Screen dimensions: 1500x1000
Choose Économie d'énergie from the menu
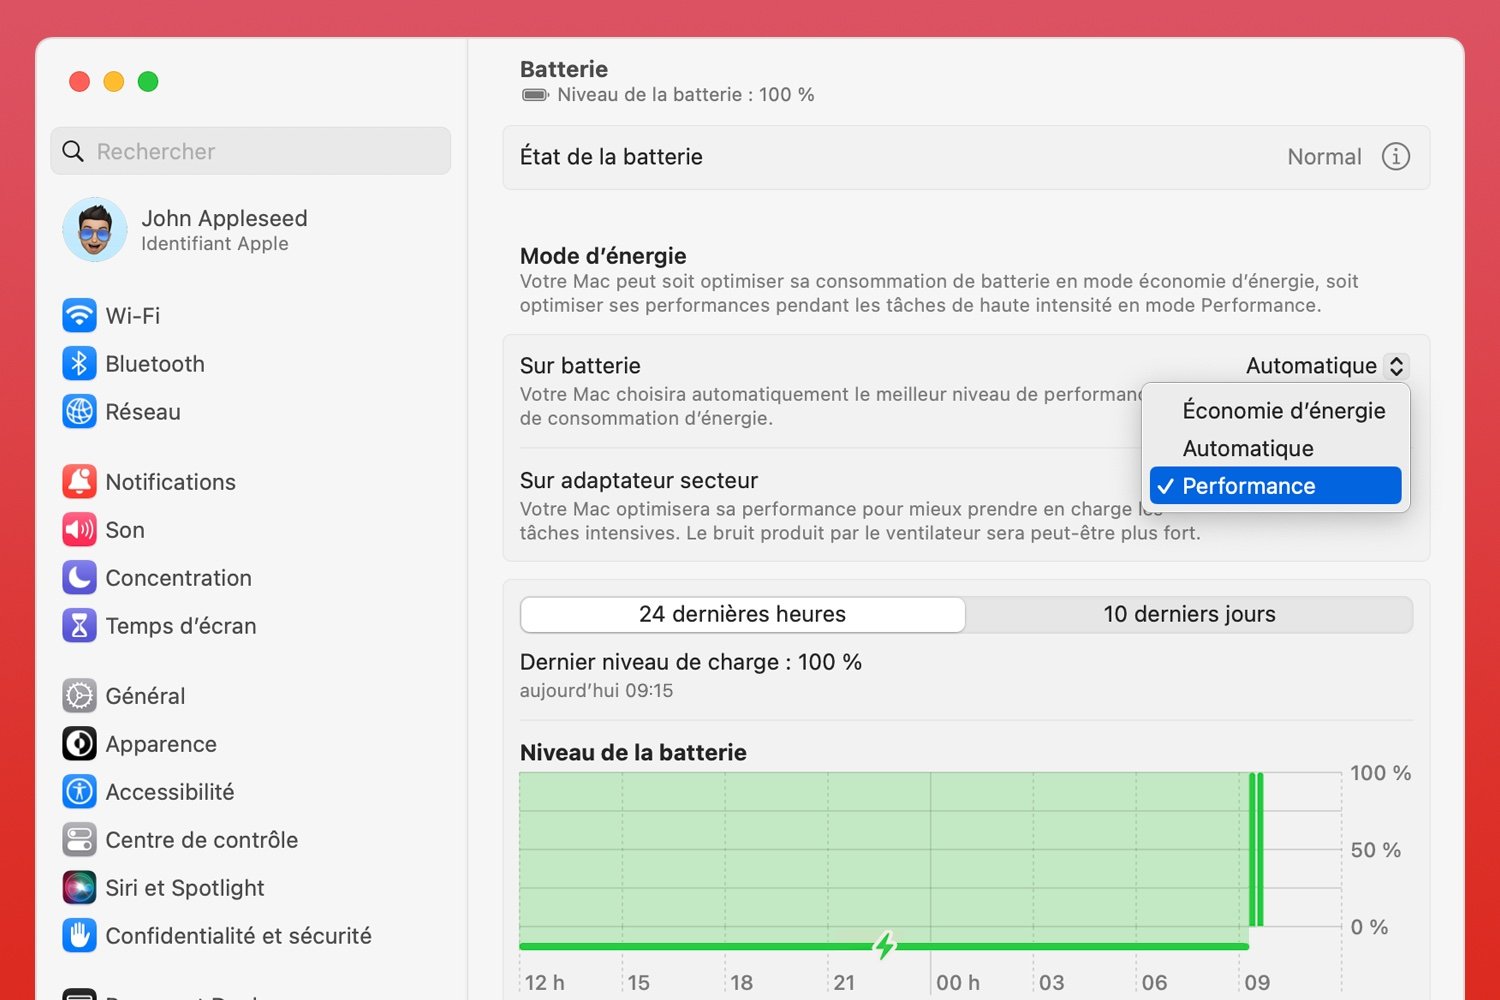tap(1283, 411)
